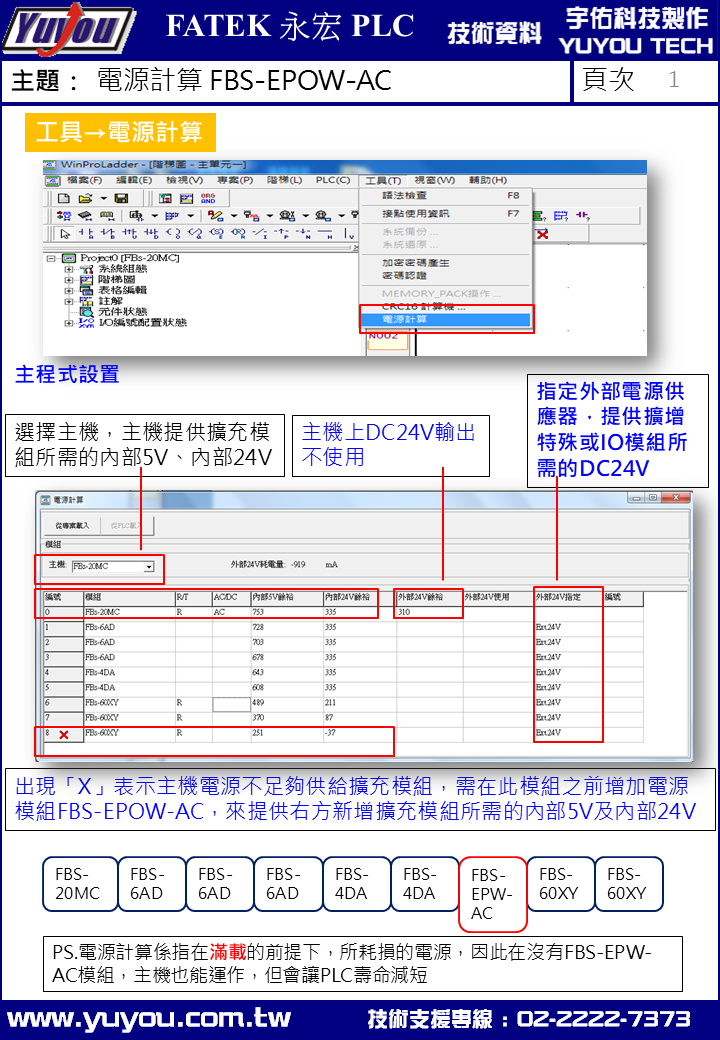Expand the 階梯圖 tree node

[68, 280]
